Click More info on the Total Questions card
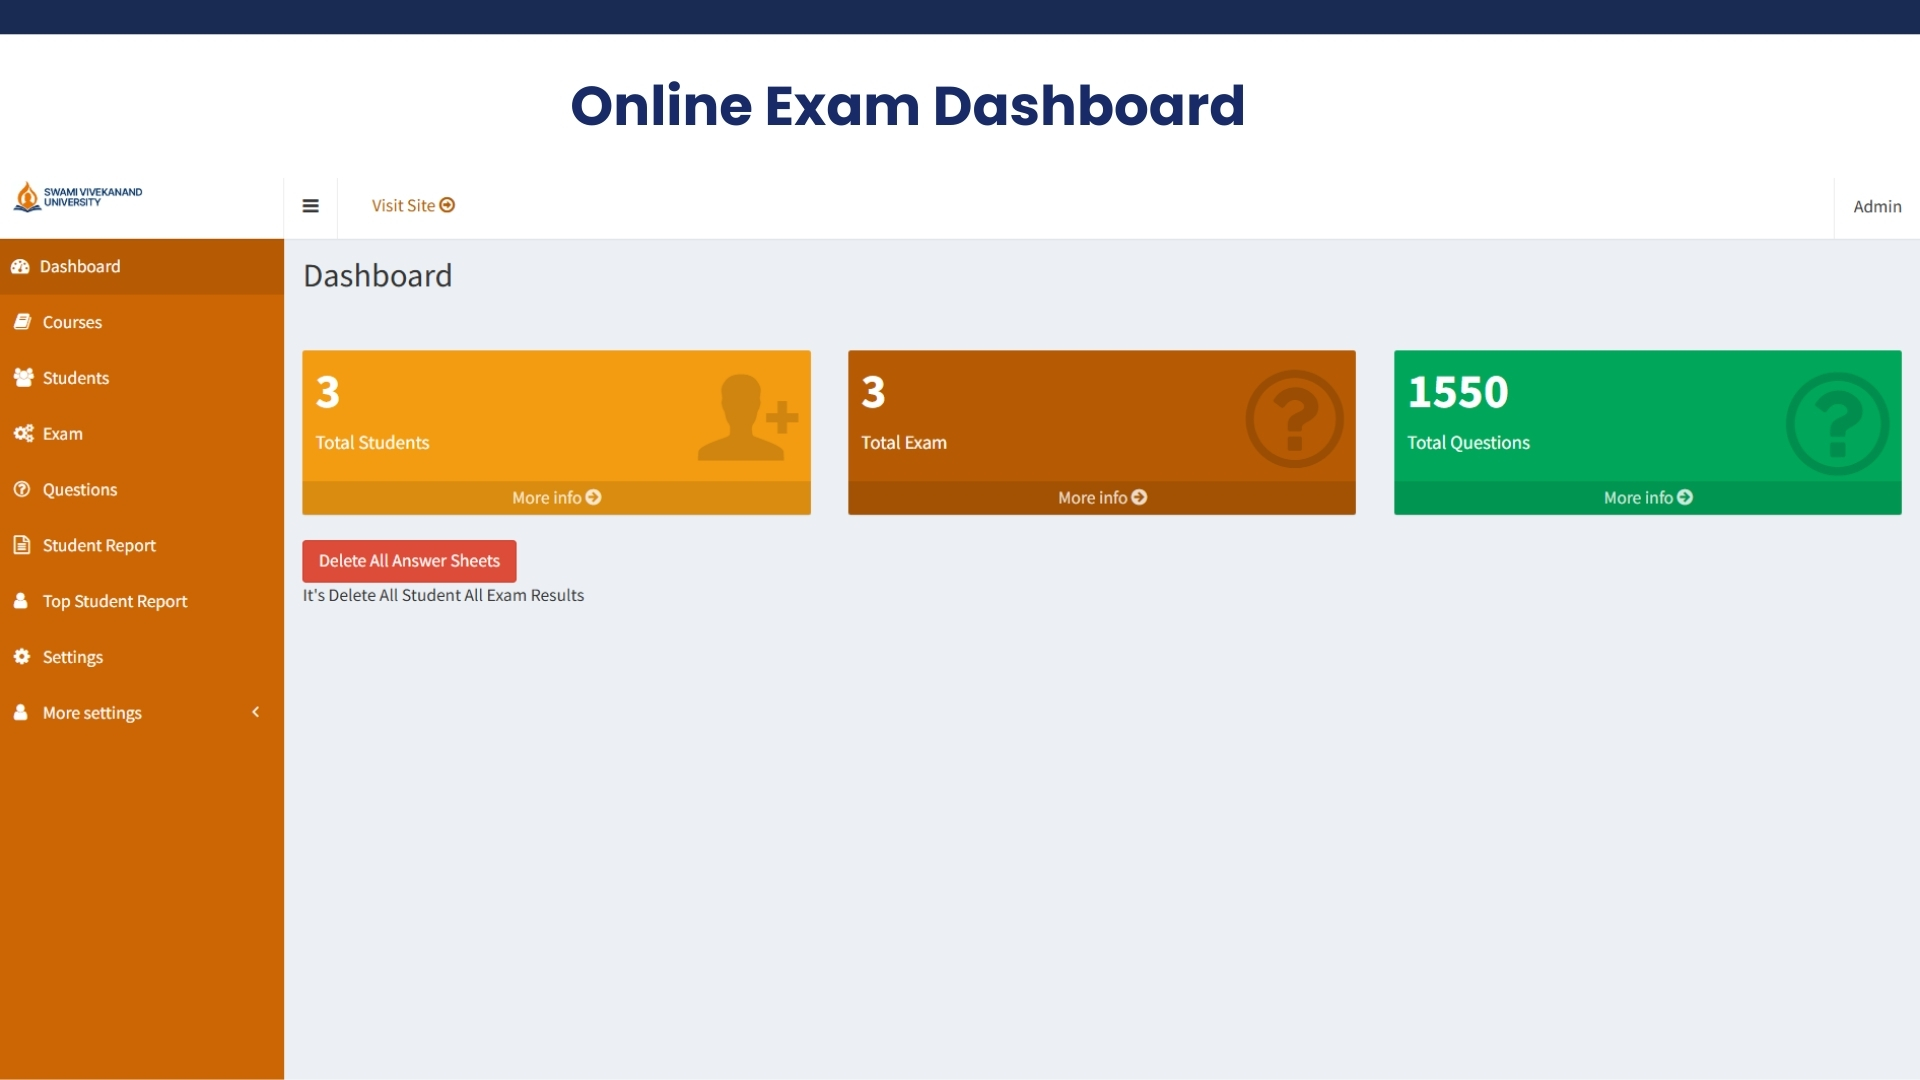 [x=1646, y=497]
